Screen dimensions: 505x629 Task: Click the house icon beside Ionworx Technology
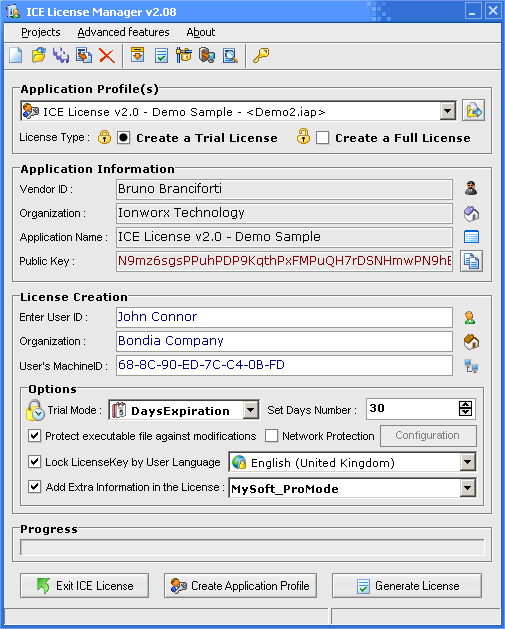[x=471, y=213]
